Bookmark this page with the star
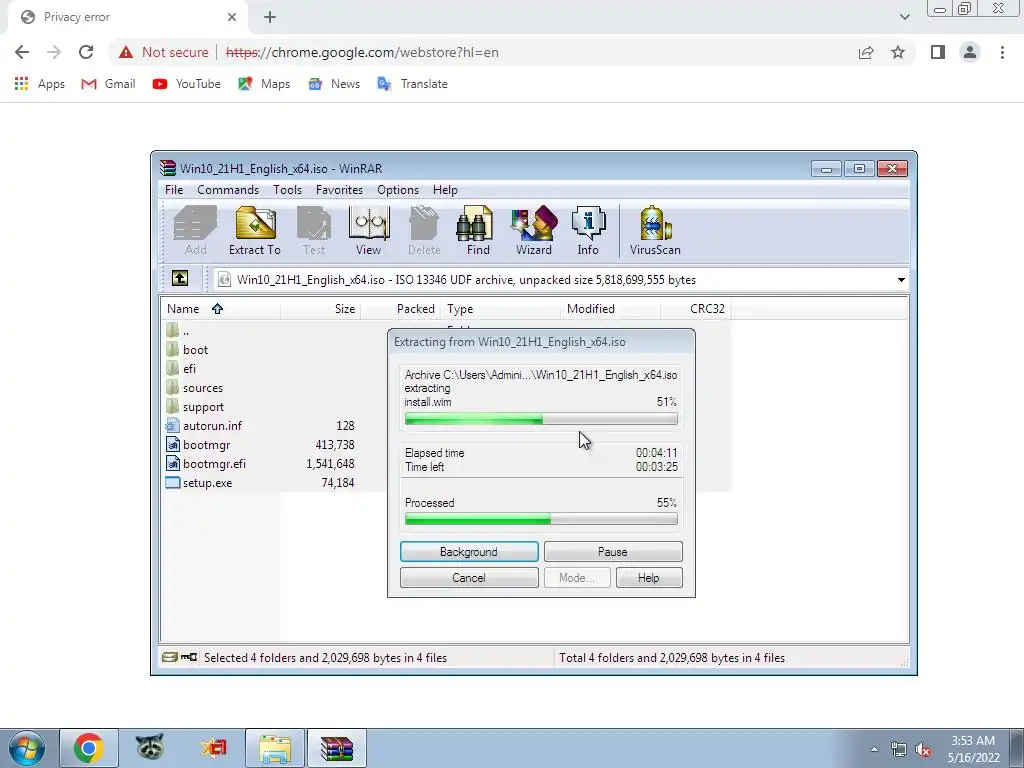The width and height of the screenshot is (1024, 768). (x=898, y=52)
